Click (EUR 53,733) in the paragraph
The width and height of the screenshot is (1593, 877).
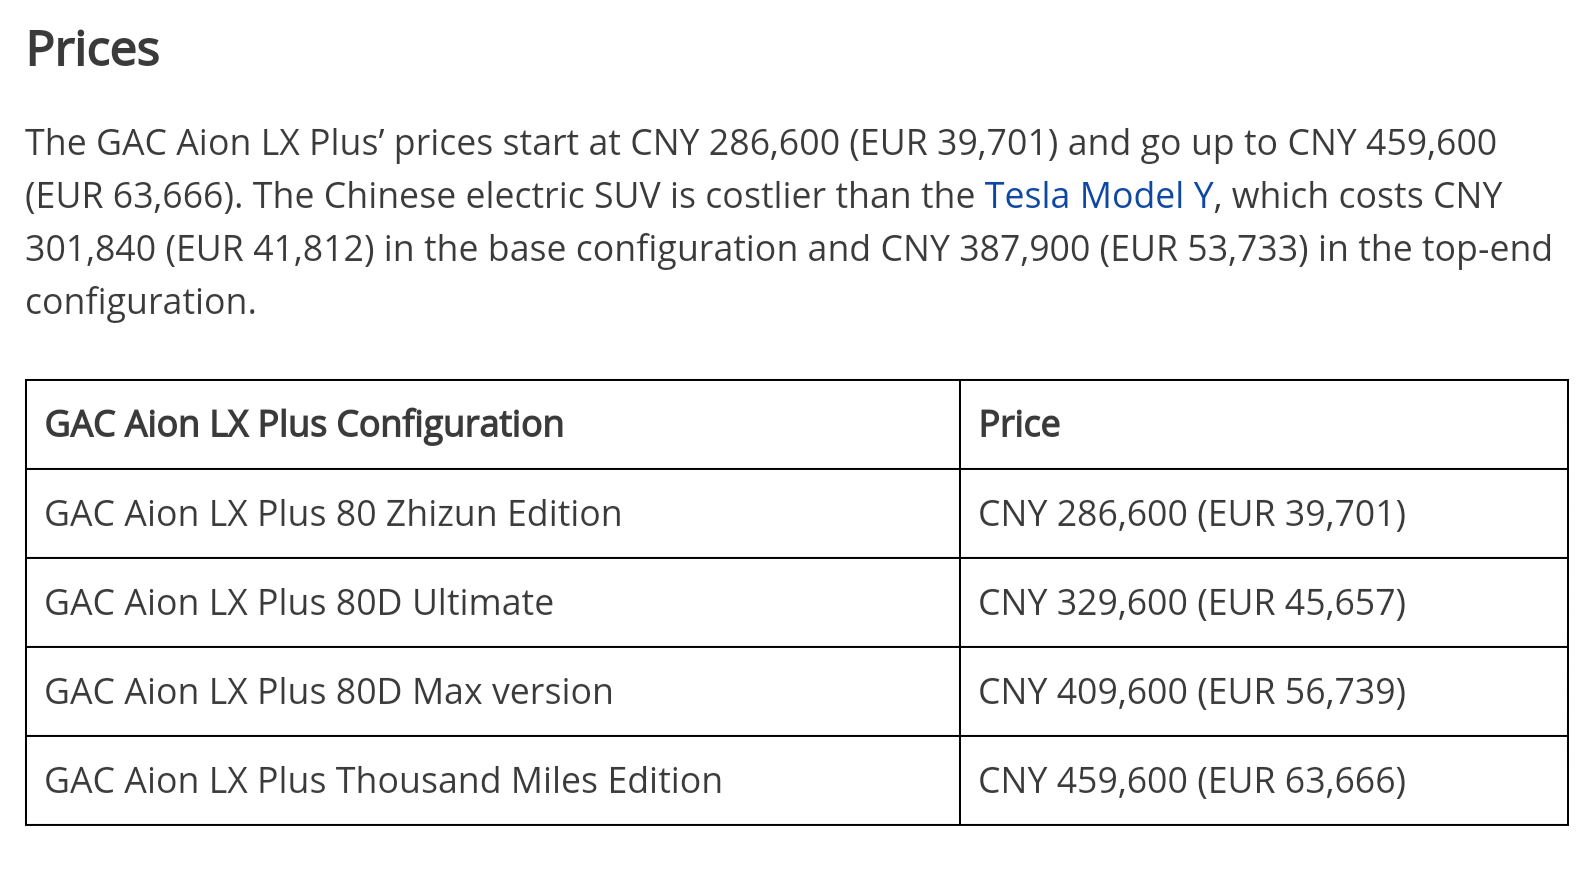(1203, 249)
